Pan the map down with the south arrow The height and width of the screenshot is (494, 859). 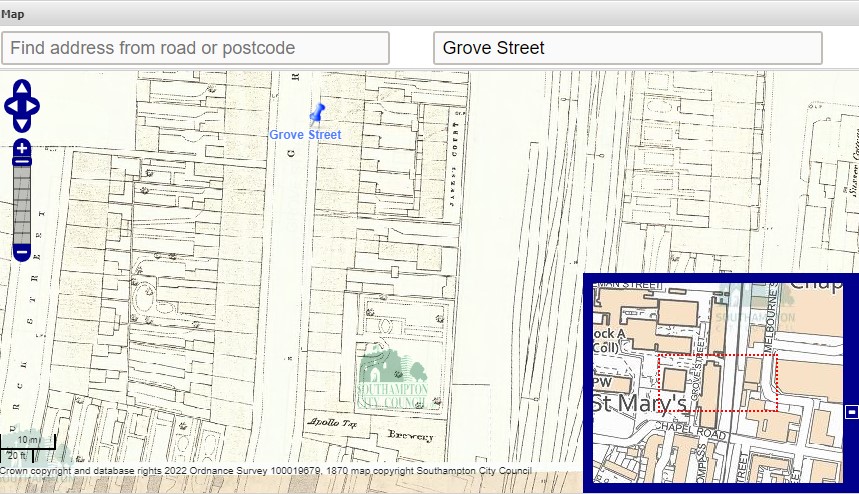pyautogui.click(x=22, y=124)
